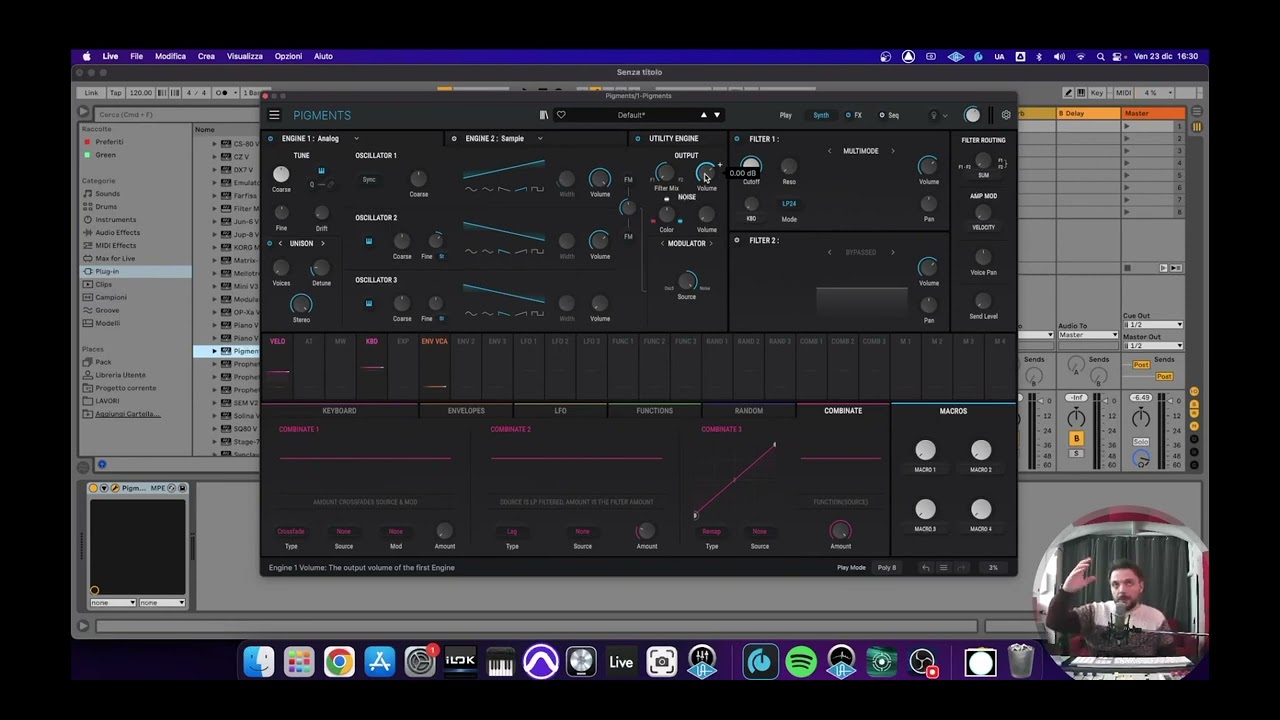Click the Default preset name field
Screen dimensions: 1280x720
point(632,115)
